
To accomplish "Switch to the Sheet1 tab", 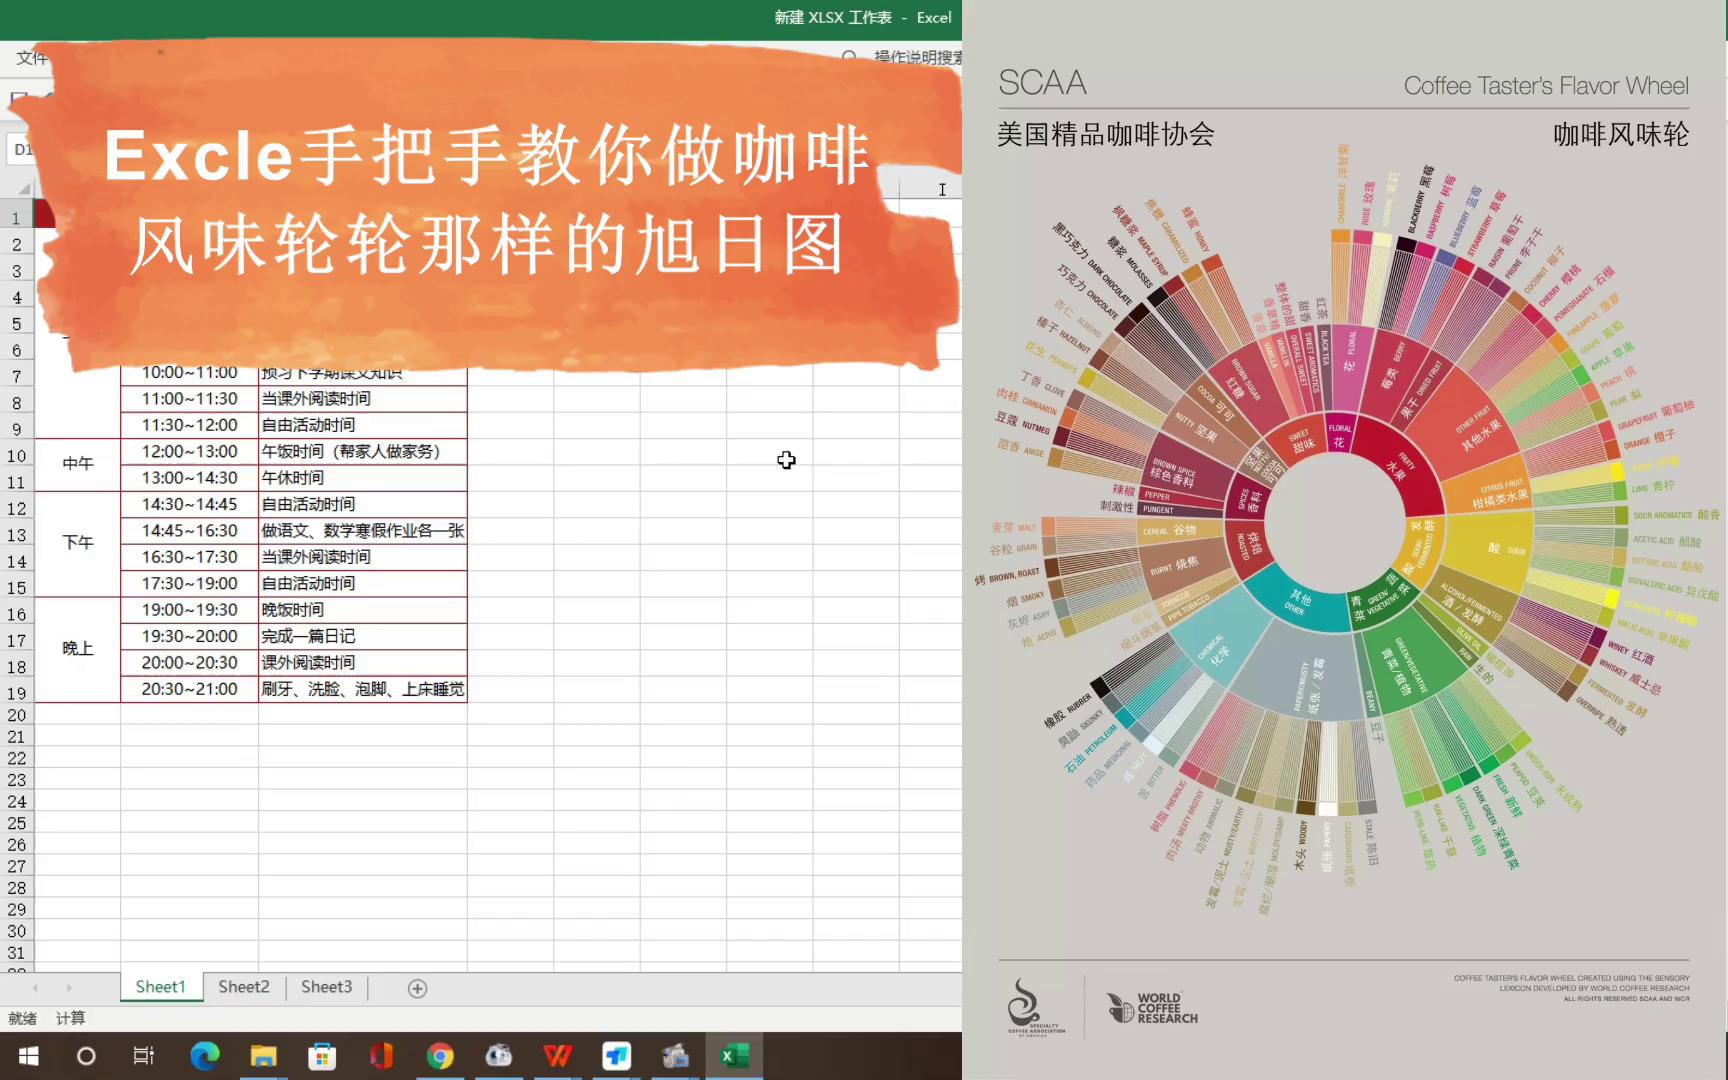I will click(x=160, y=987).
